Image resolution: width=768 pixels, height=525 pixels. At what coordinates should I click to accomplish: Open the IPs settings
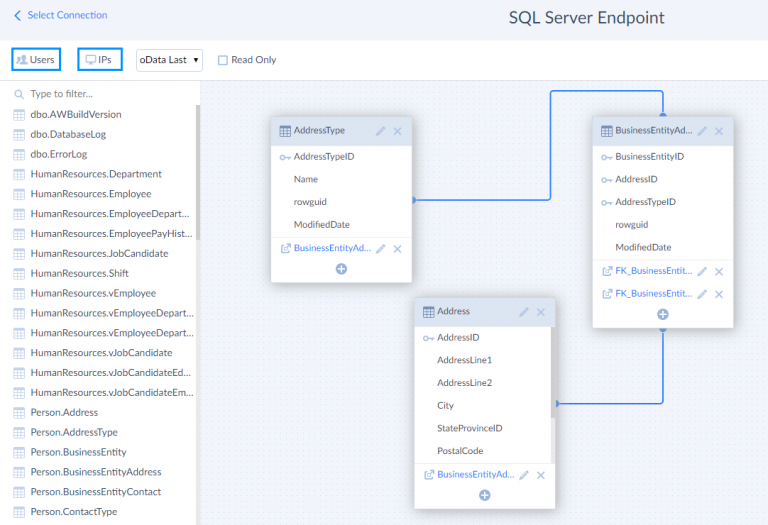(99, 60)
